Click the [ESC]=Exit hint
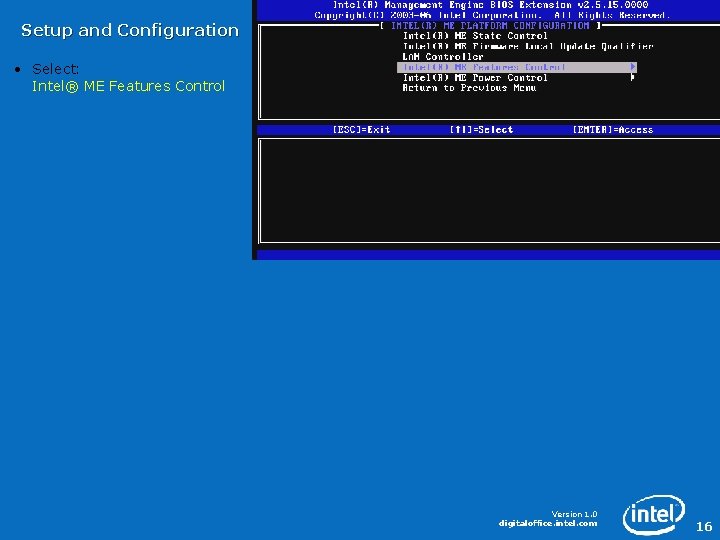 [x=361, y=130]
